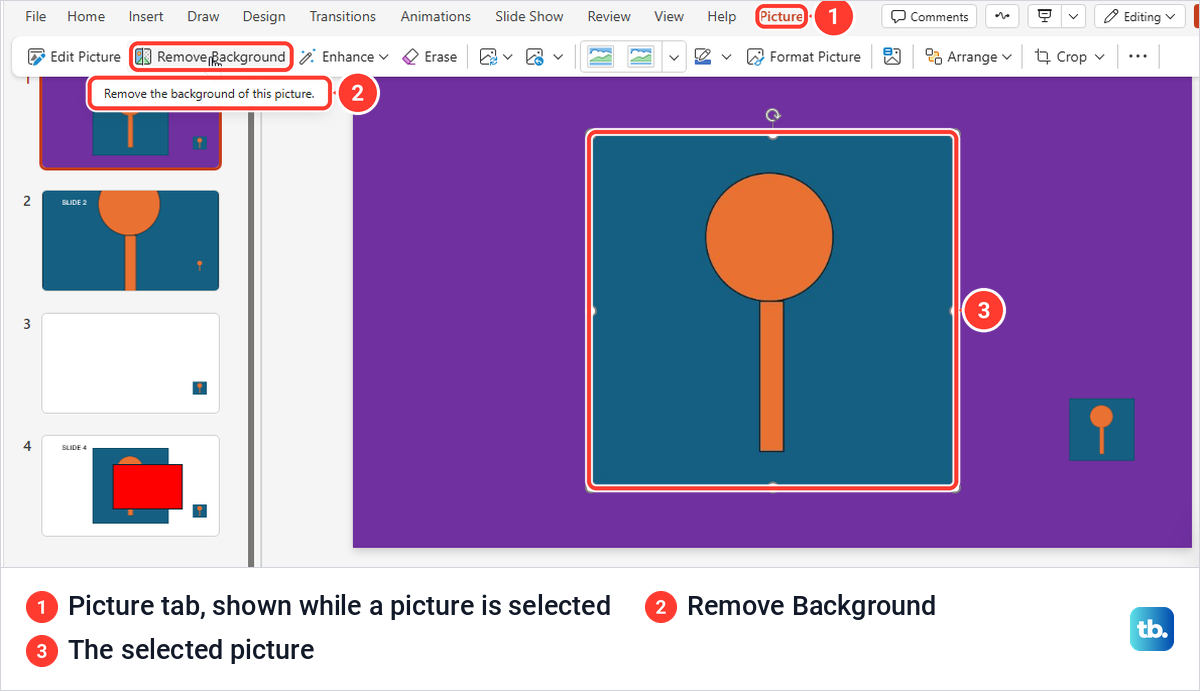Click the Alt Text picture icon
Image resolution: width=1200 pixels, height=691 pixels.
892,57
